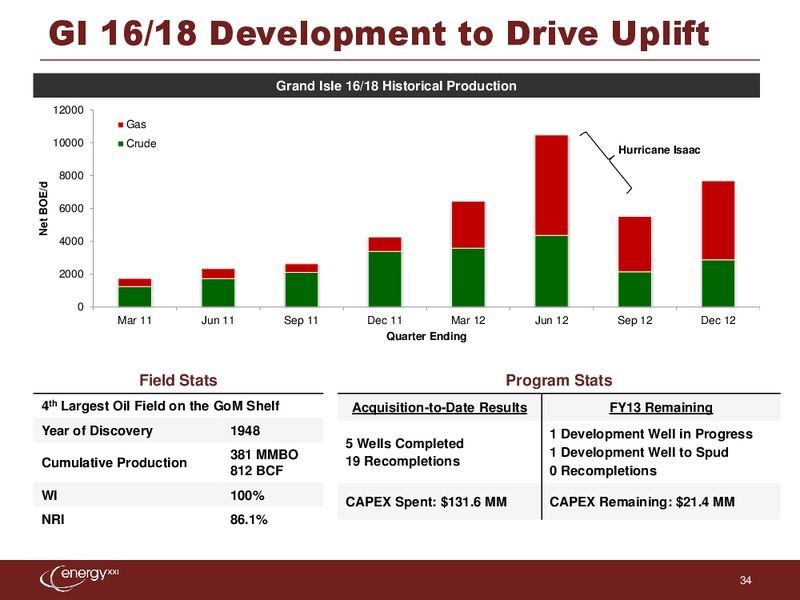800x600 pixels.
Task: Click the 'WI' row label
Action: tap(49, 495)
